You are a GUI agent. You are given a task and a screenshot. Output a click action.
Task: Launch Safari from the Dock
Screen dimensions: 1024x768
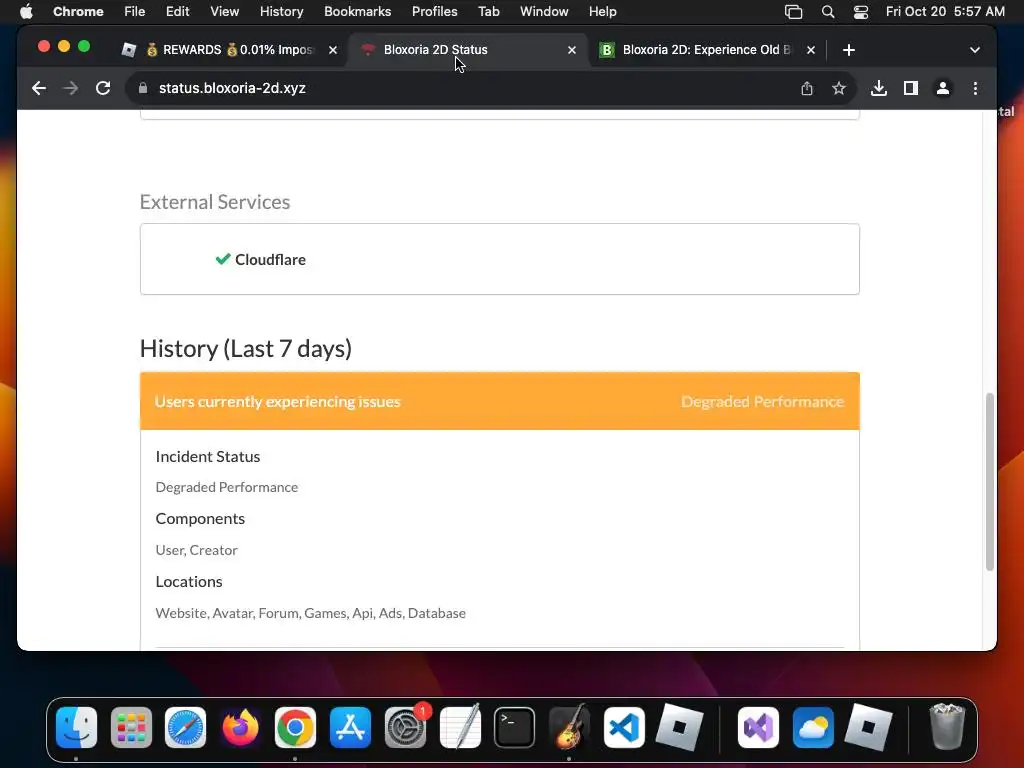(x=185, y=727)
